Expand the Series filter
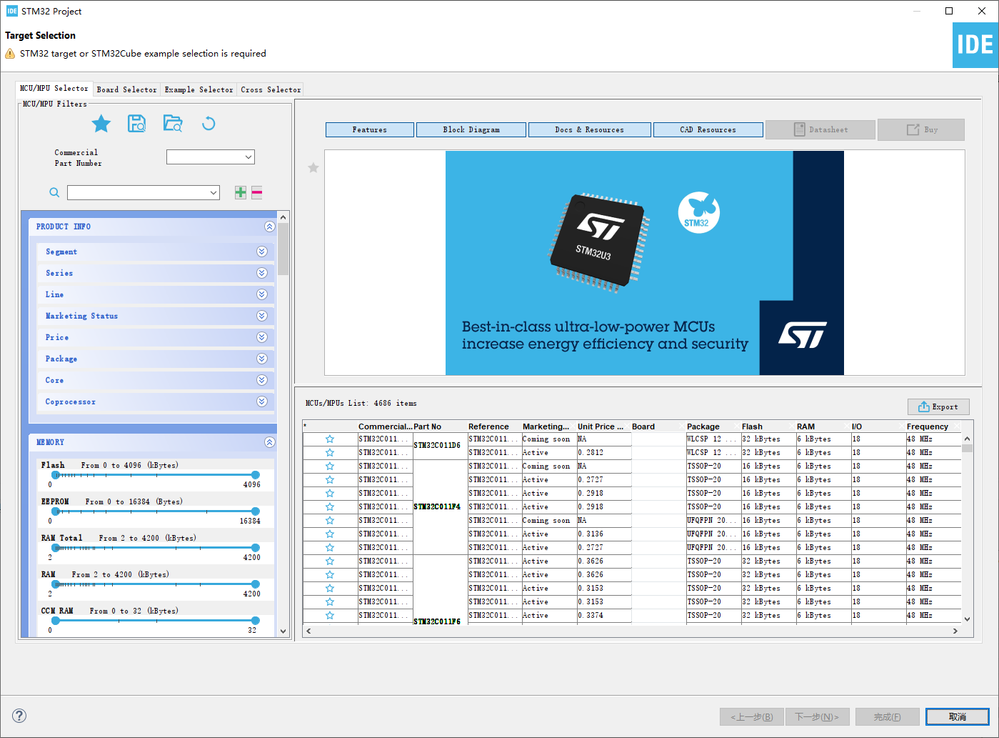Image resolution: width=999 pixels, height=738 pixels. [x=262, y=273]
